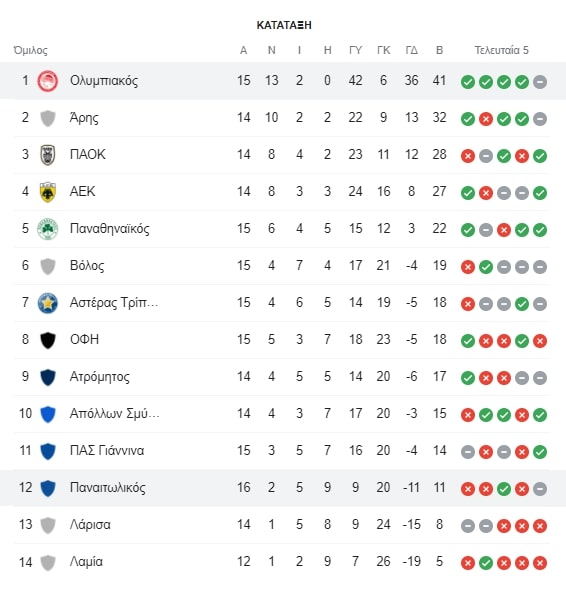Click ΠΑΣ Γιάννινα's latest green win icon

540,452
